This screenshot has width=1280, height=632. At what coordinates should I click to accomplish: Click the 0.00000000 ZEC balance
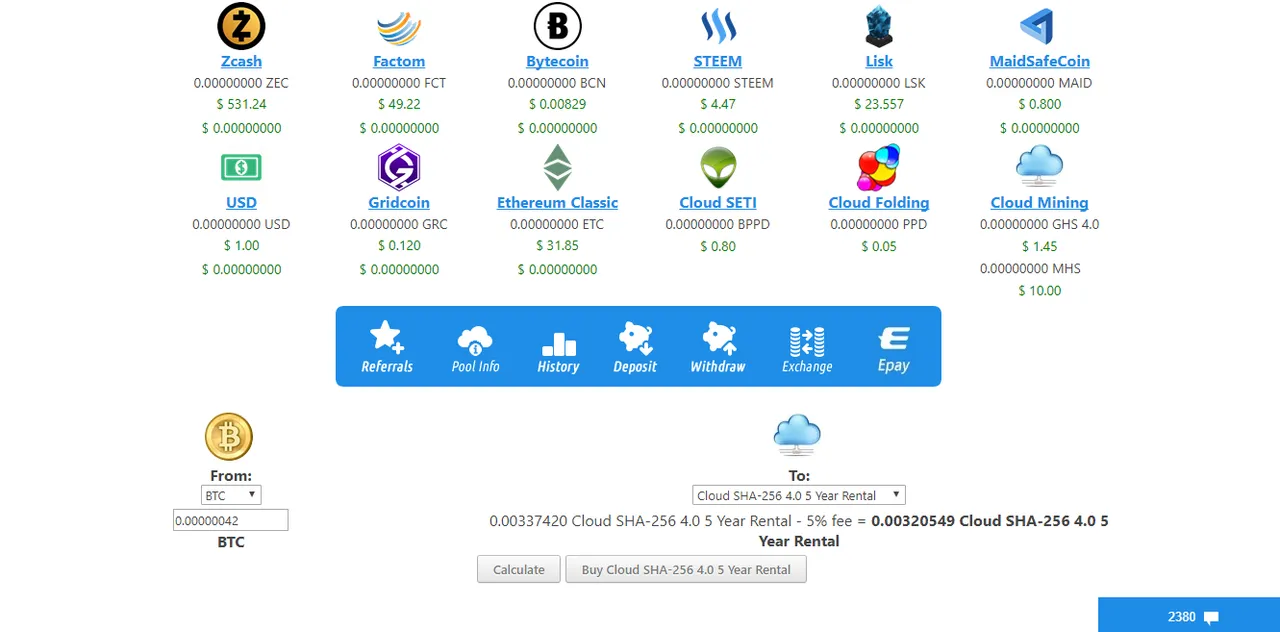coord(241,83)
